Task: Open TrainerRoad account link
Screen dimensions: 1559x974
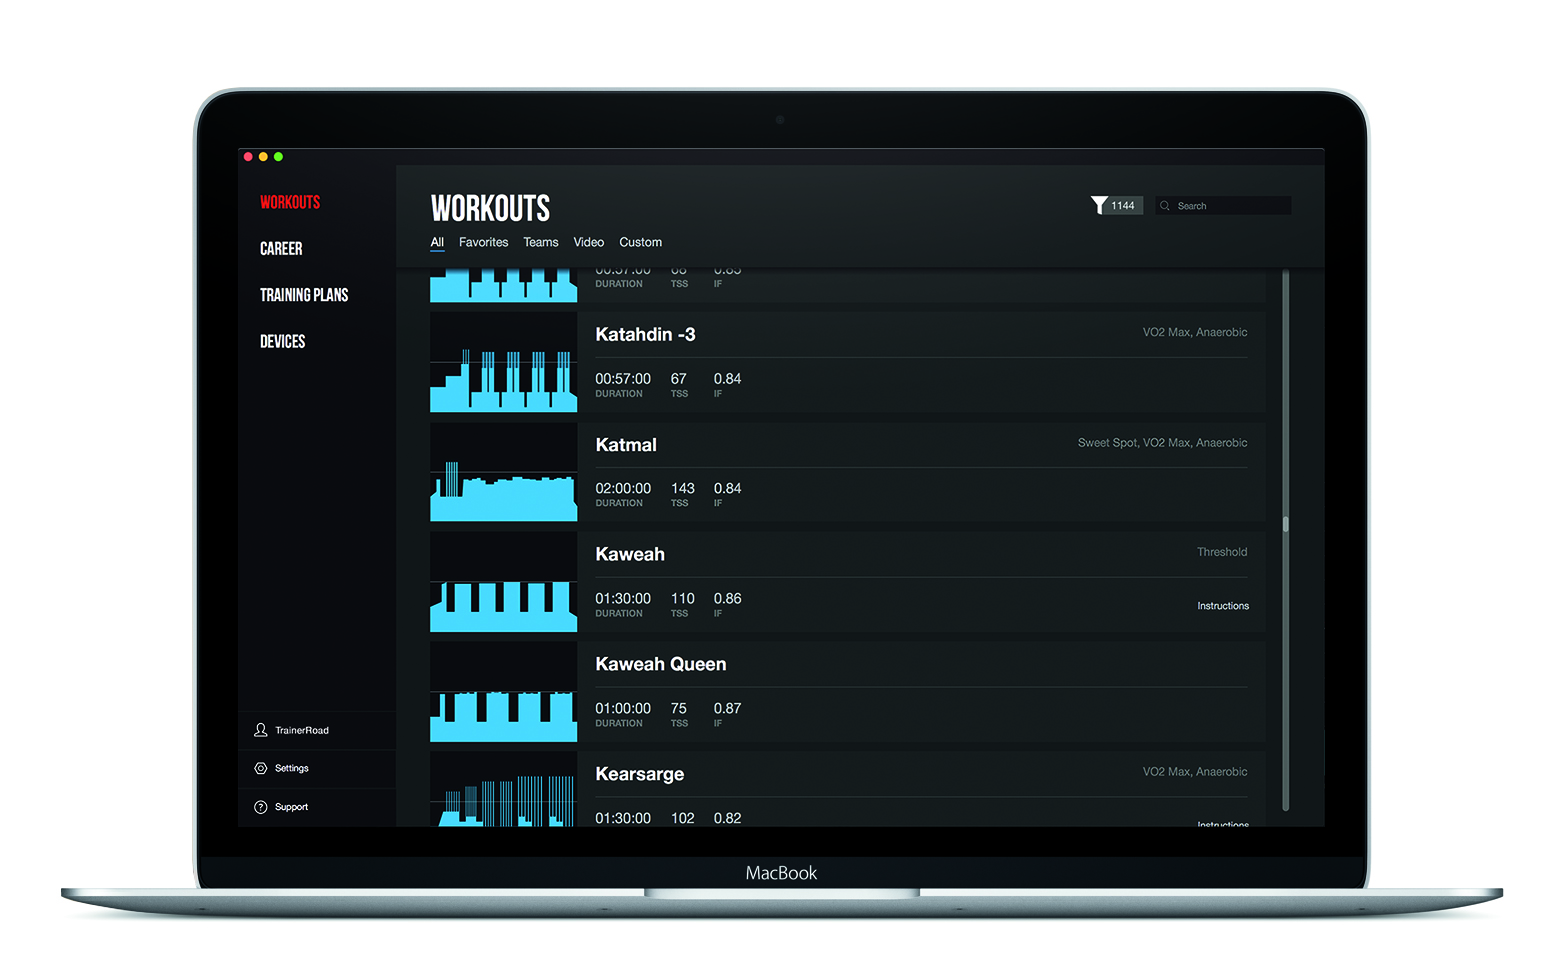Action: 302,730
